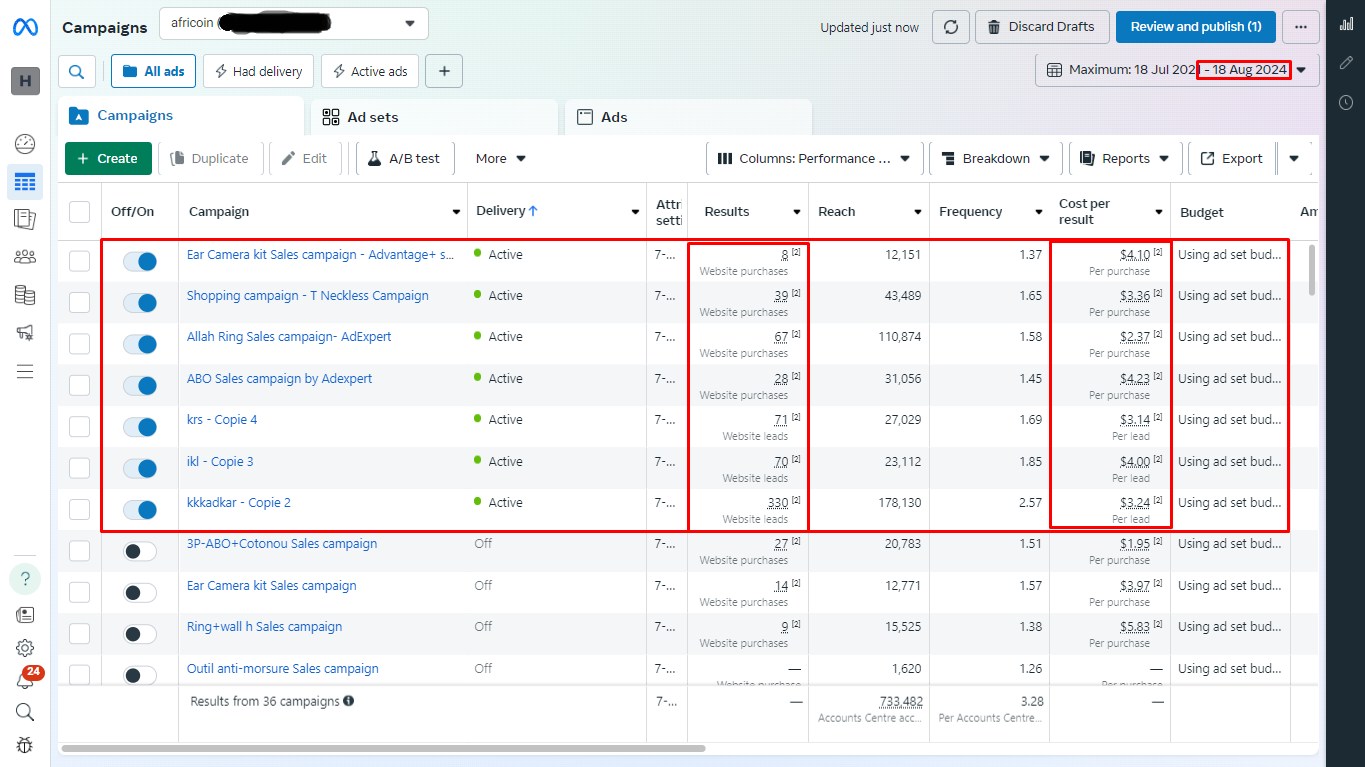
Task: Click the search magnifier beside All ads
Action: click(77, 71)
